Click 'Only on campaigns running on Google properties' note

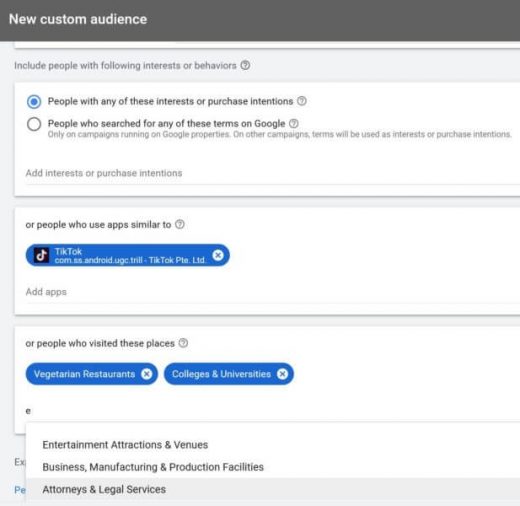click(x=279, y=134)
